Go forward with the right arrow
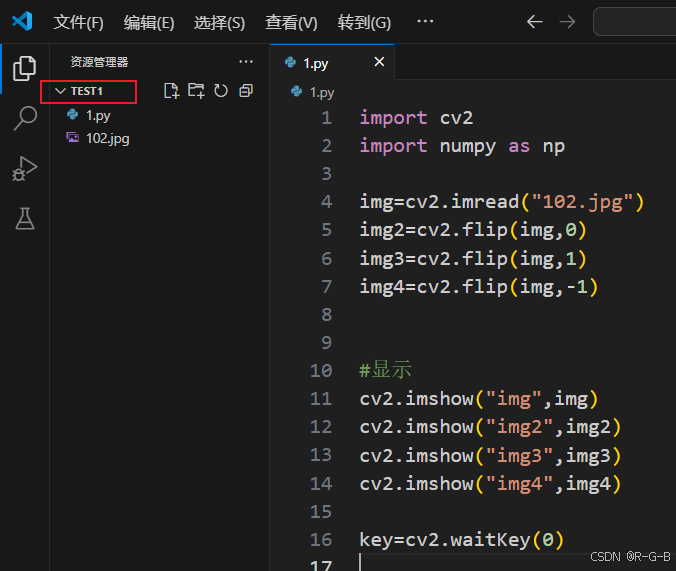The image size is (676, 571). [567, 22]
